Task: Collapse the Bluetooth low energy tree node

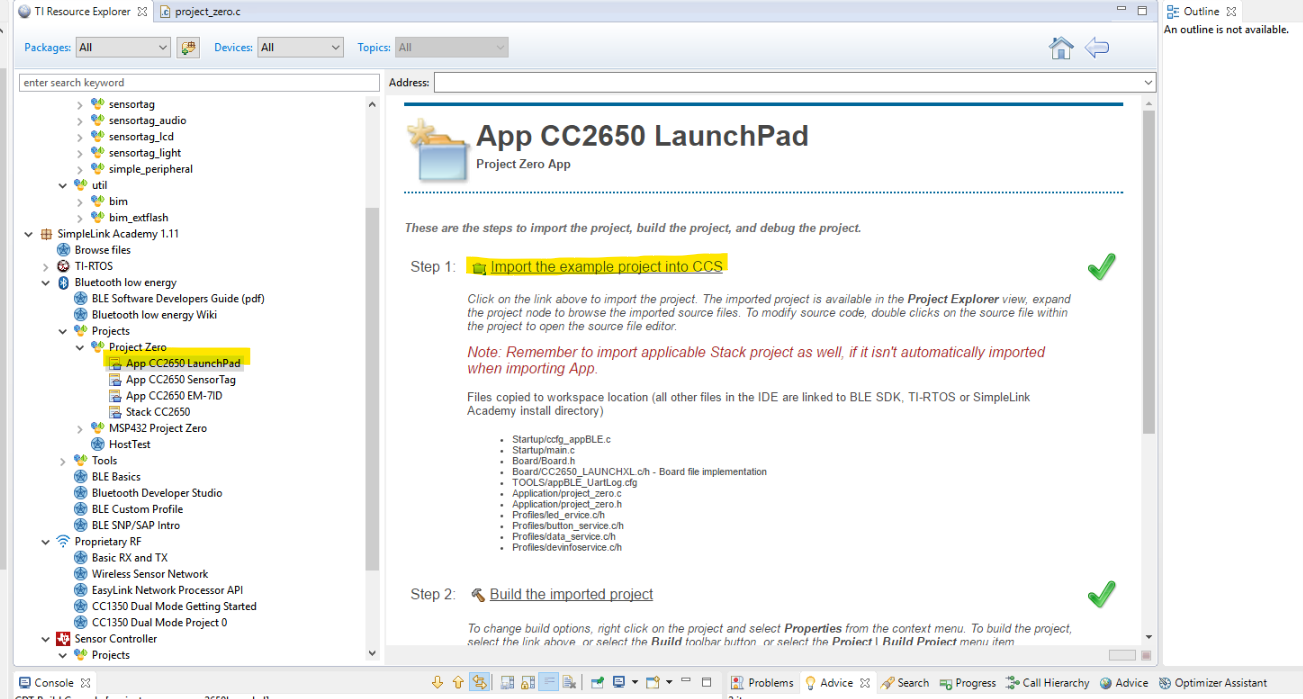Action: coord(45,282)
